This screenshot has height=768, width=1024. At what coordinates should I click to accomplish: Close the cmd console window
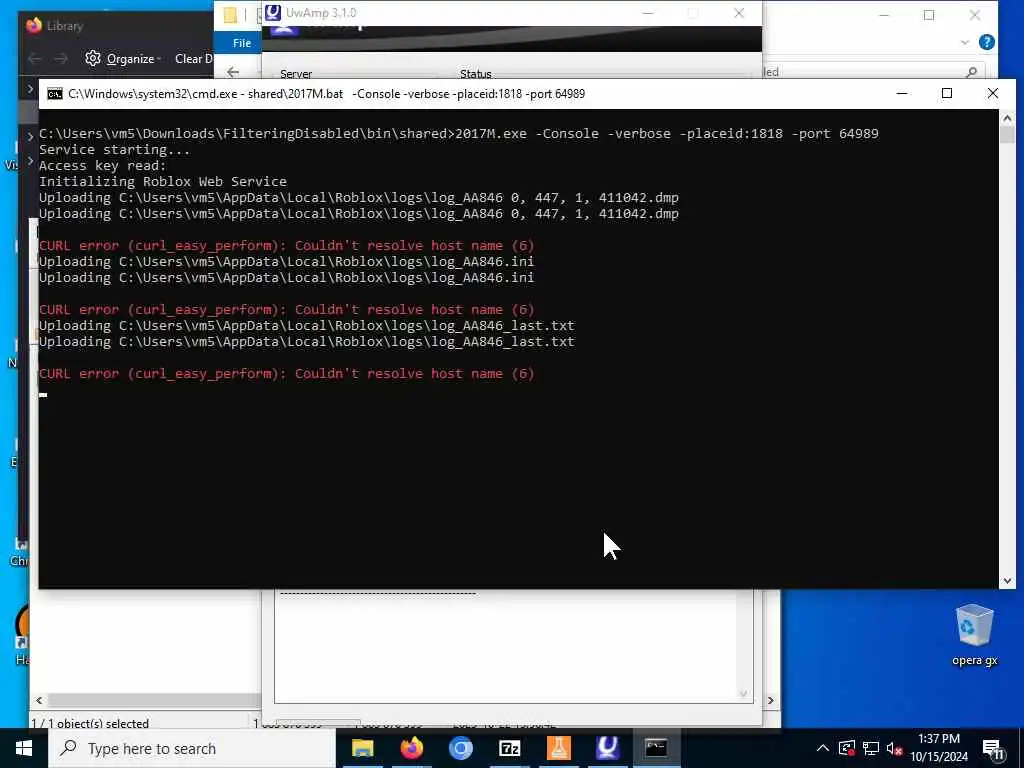[x=993, y=93]
